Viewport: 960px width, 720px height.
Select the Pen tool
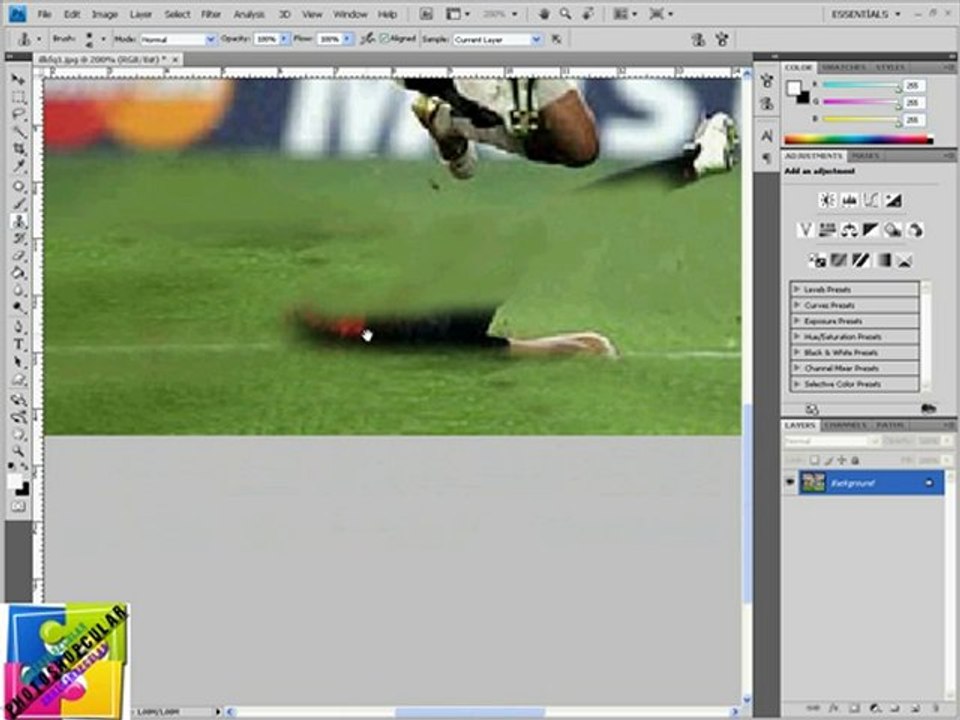(x=18, y=326)
